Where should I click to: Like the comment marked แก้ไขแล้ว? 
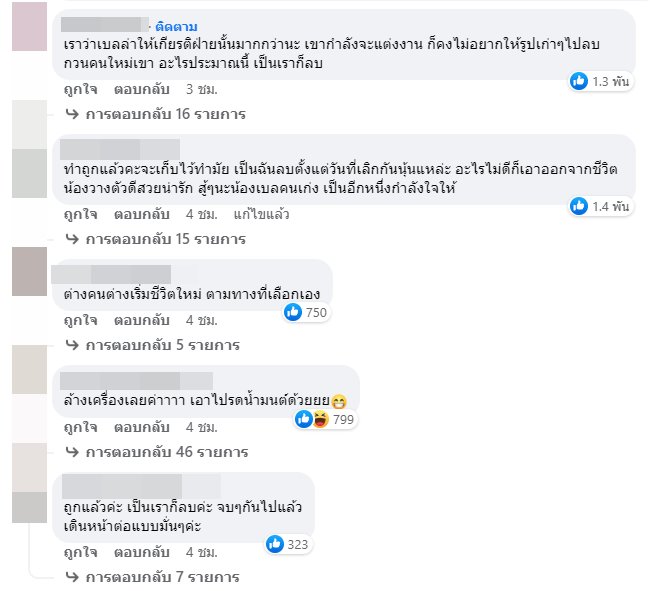(77, 212)
